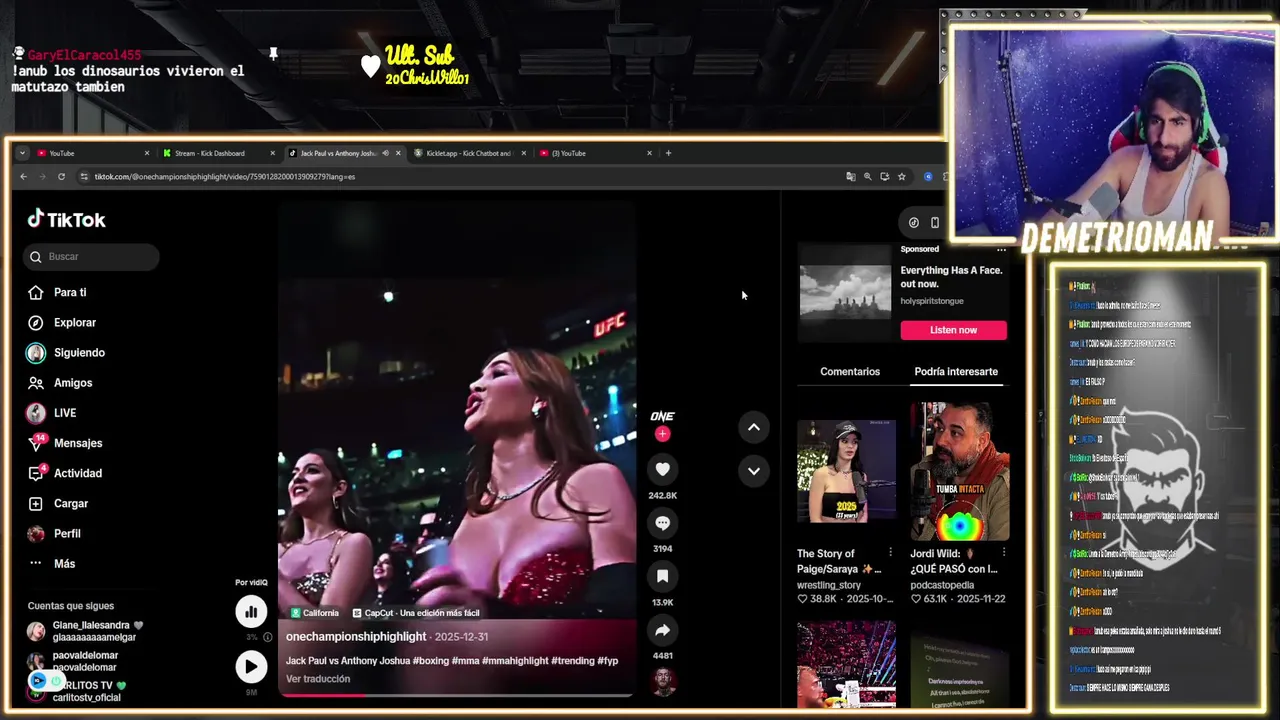Open the browser tab search dropdown
The image size is (1280, 720).
22,153
